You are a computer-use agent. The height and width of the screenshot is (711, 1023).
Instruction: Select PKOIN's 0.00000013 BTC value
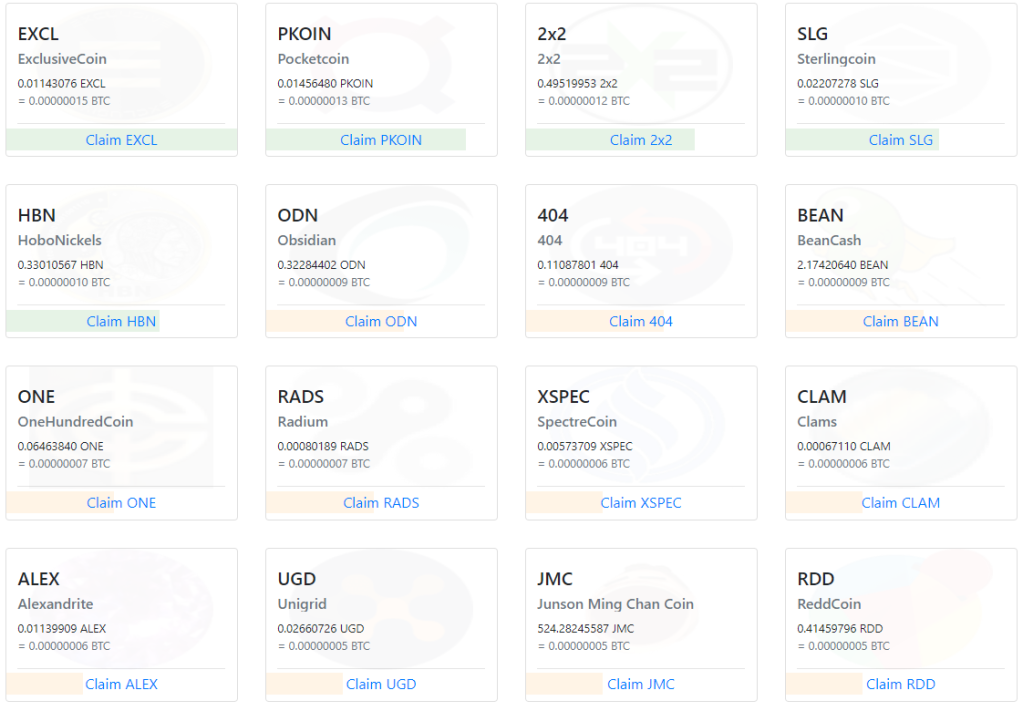pyautogui.click(x=324, y=101)
